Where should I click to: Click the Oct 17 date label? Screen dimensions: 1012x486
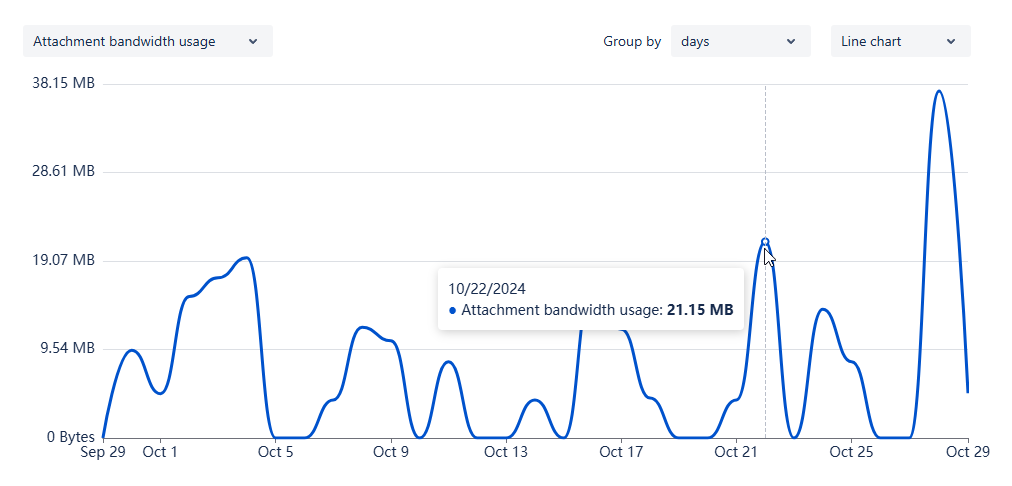(621, 452)
